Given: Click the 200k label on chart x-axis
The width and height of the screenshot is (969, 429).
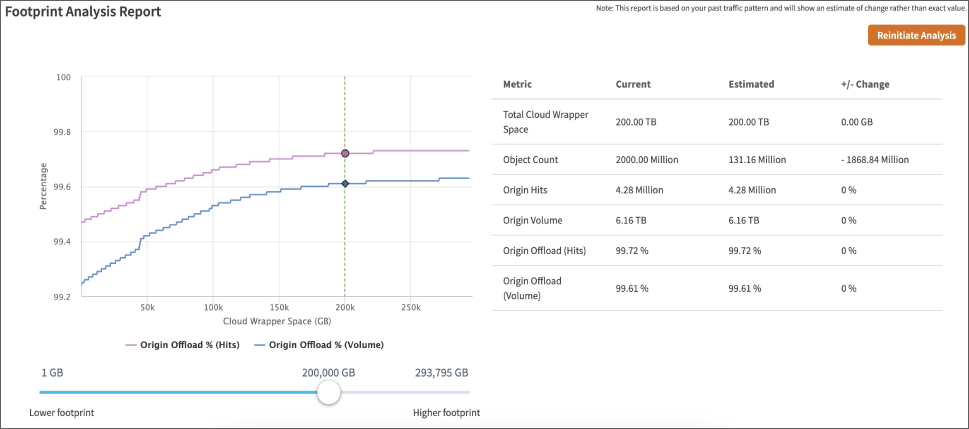Looking at the screenshot, I should pos(345,308).
